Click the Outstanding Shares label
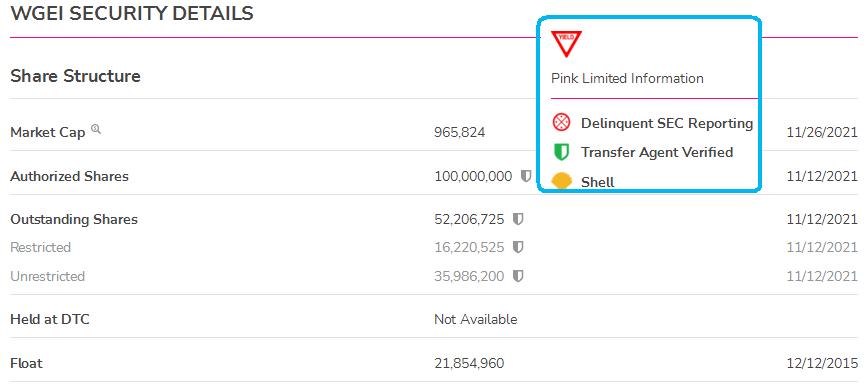Viewport: 867px width, 391px height. (x=74, y=220)
